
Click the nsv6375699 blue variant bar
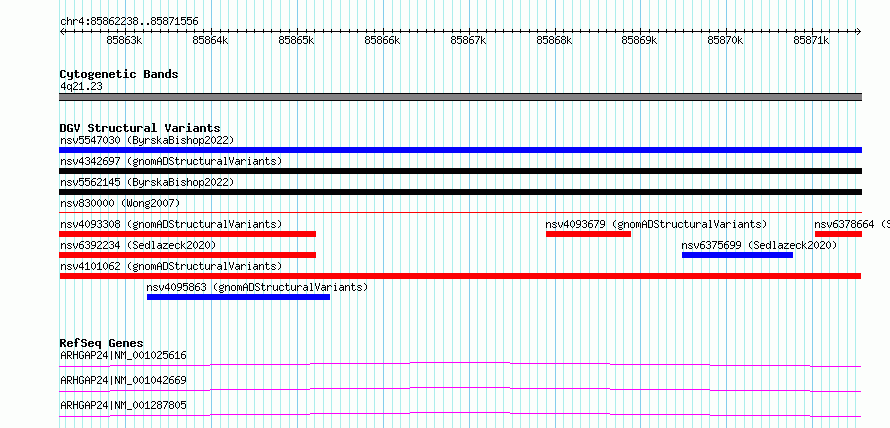tap(737, 255)
